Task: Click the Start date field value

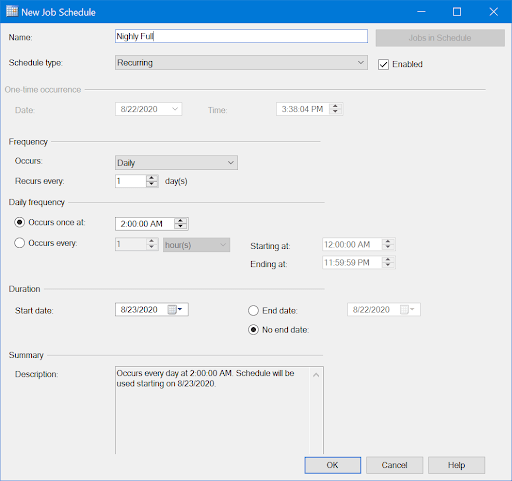Action: pyautogui.click(x=139, y=310)
